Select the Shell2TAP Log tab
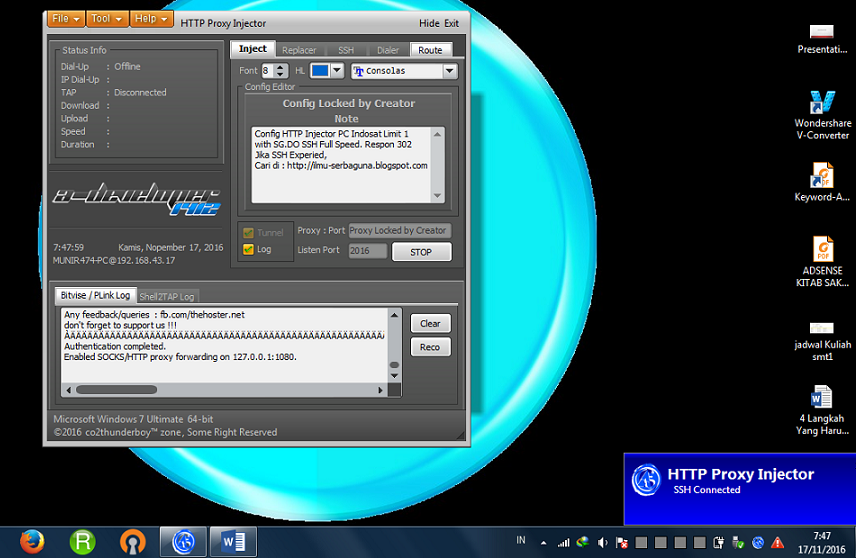This screenshot has height=558, width=856. [x=167, y=296]
